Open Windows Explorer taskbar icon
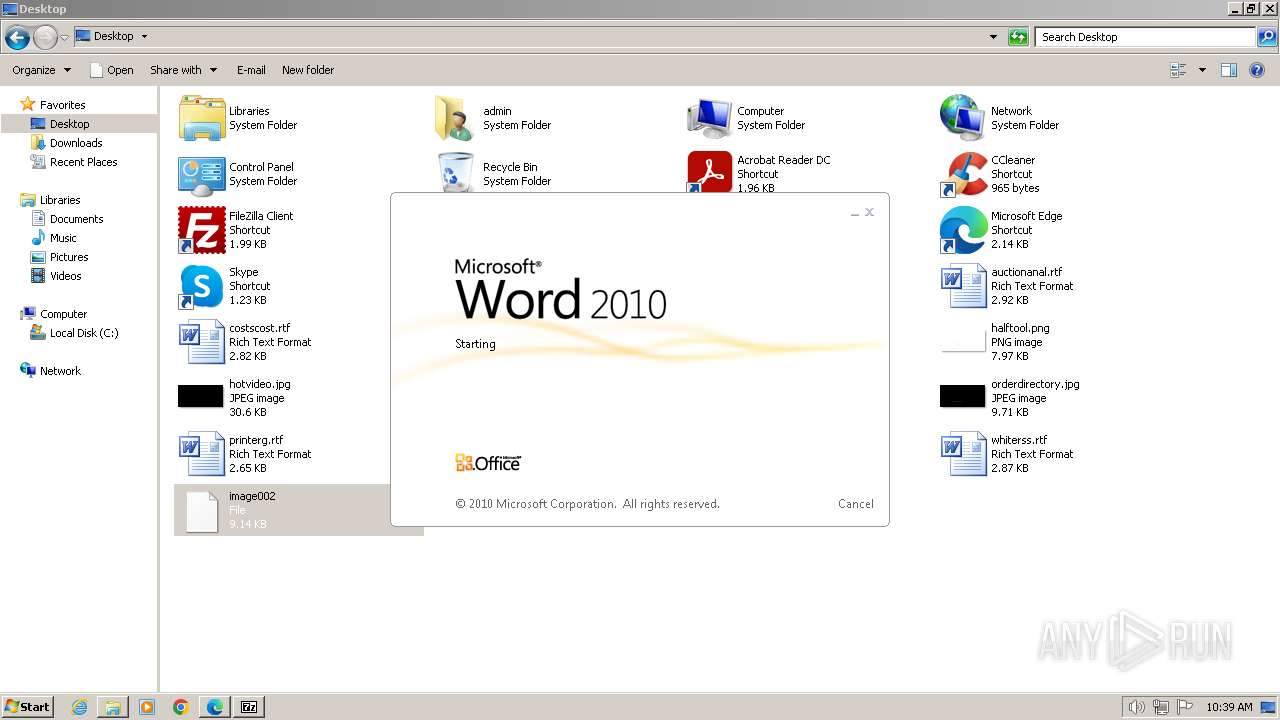Viewport: 1280px width, 720px height. (x=113, y=707)
